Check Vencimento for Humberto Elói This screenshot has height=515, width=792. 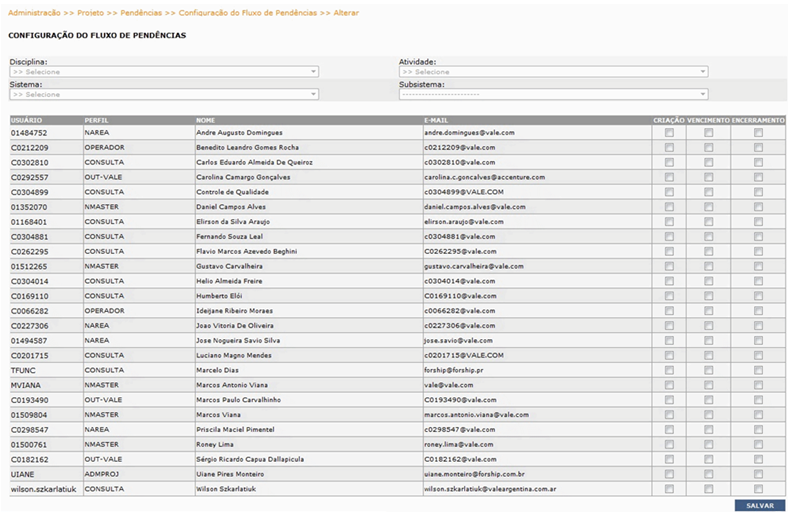pyautogui.click(x=709, y=296)
